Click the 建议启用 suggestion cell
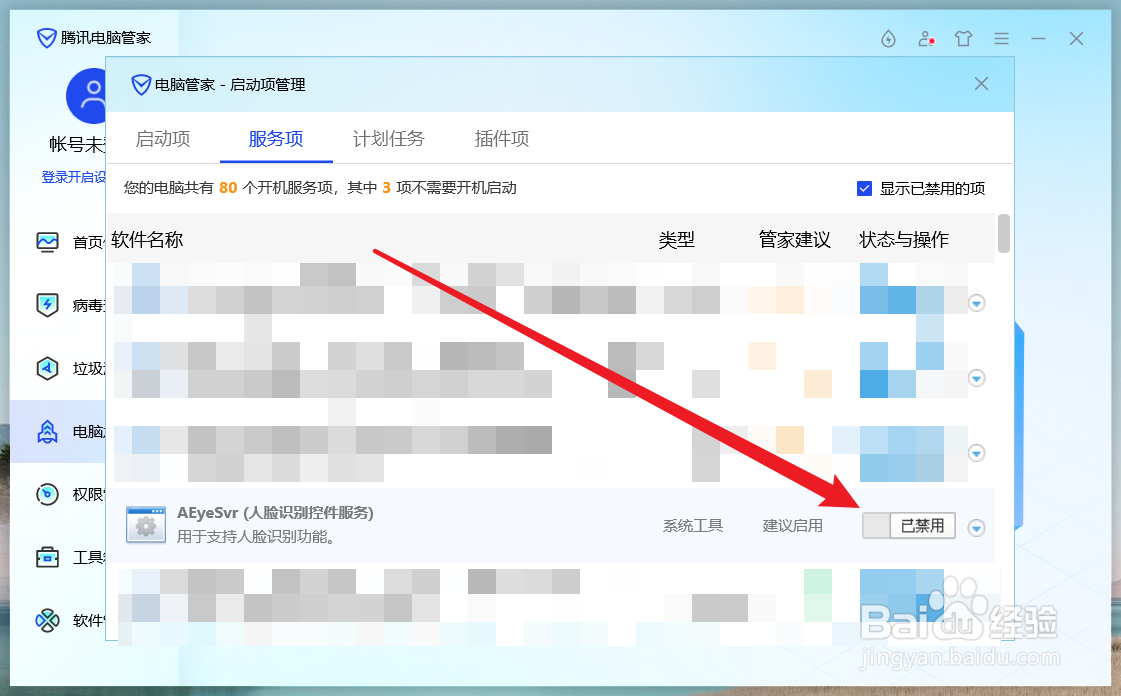The height and width of the screenshot is (696, 1121). pyautogui.click(x=792, y=526)
